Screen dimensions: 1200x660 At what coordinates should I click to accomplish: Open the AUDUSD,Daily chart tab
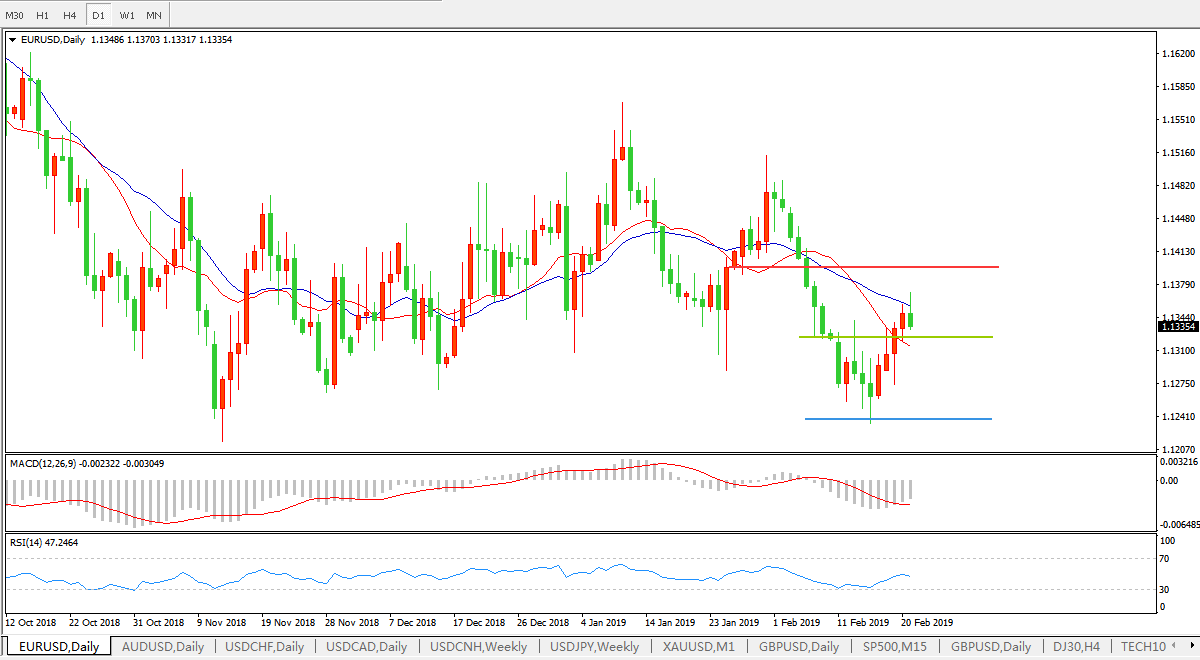162,647
